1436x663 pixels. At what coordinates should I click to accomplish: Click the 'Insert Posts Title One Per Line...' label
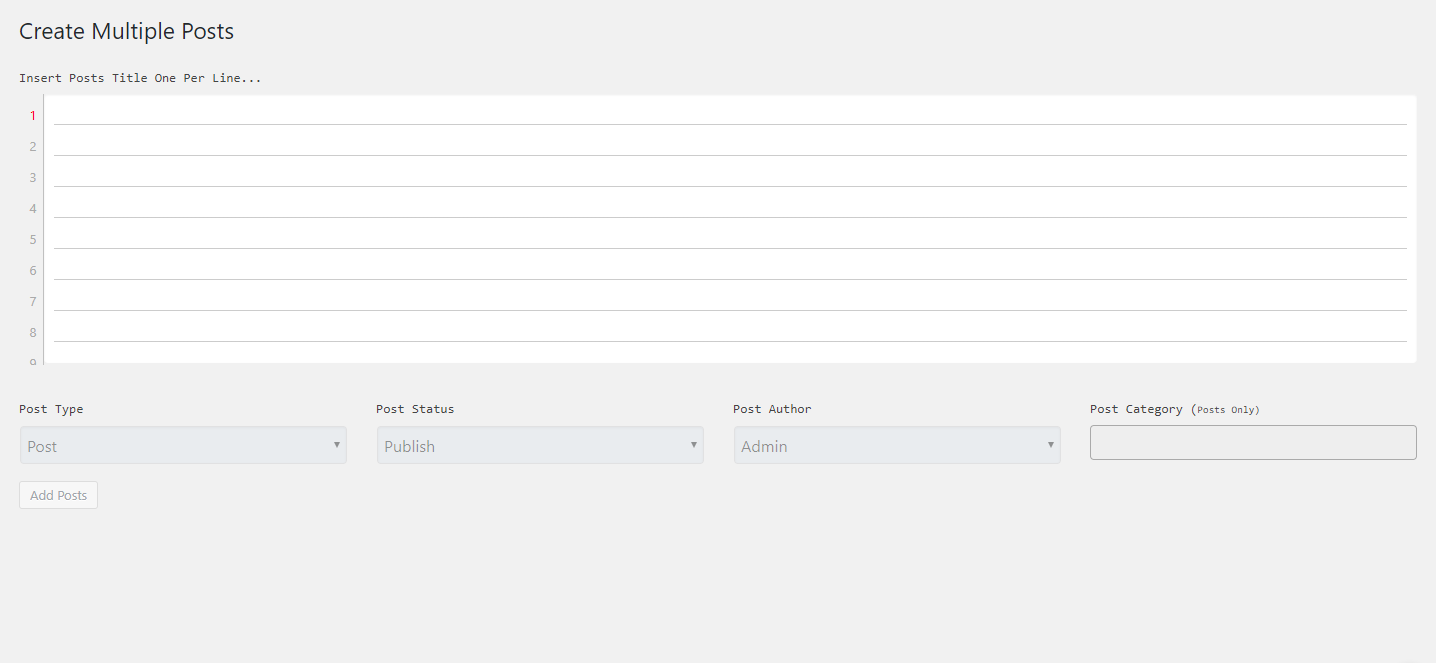[140, 77]
